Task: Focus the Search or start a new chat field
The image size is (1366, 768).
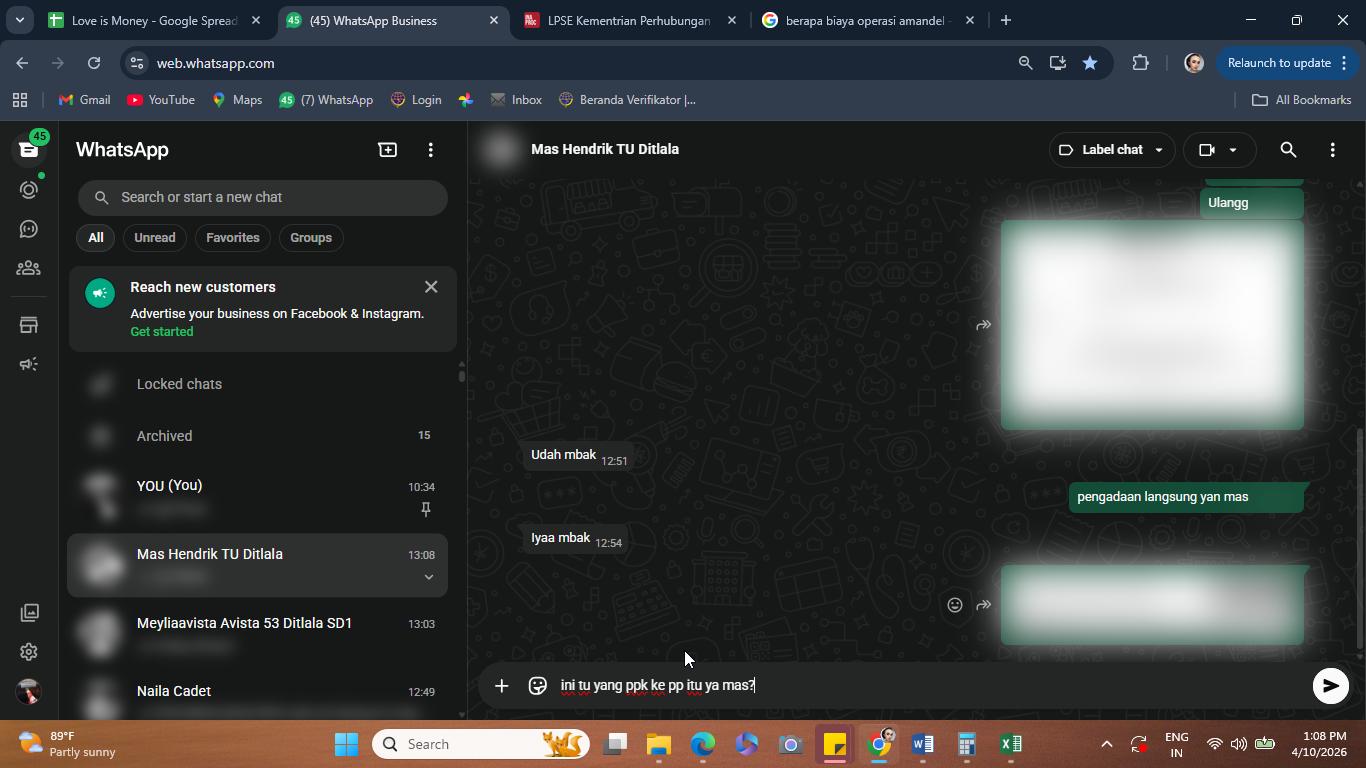Action: (x=263, y=197)
